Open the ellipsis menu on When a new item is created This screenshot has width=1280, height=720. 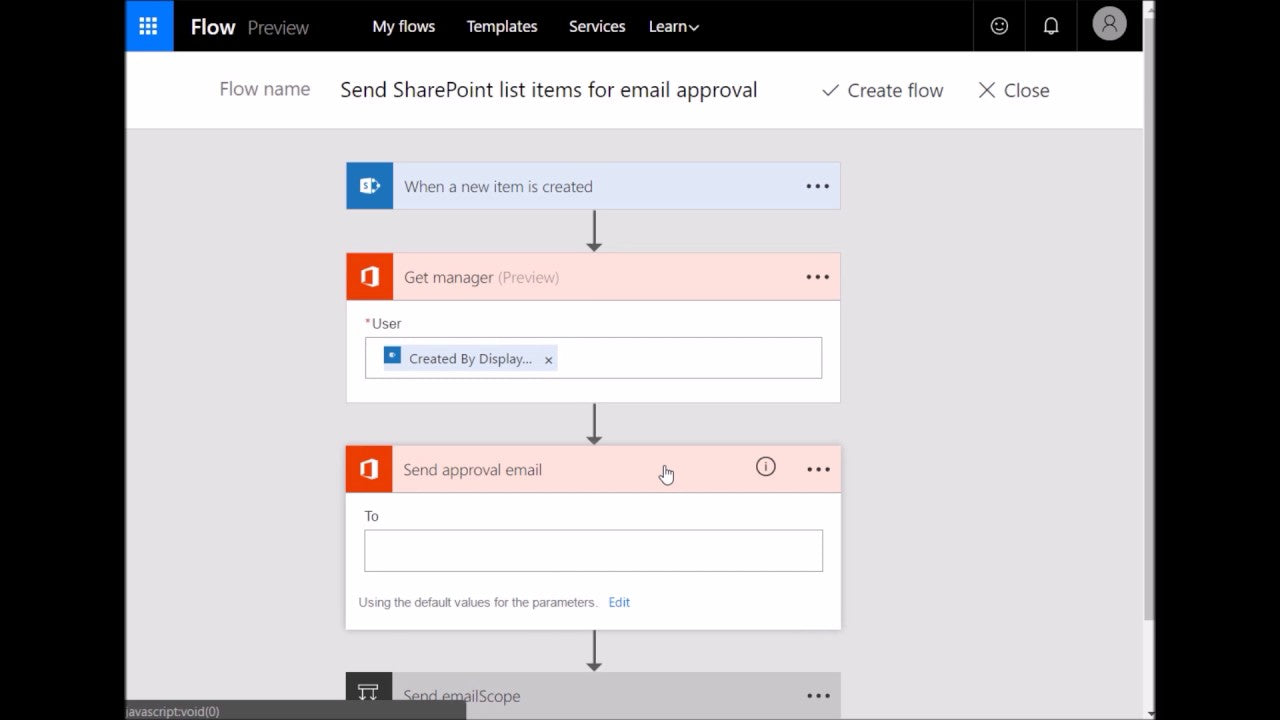[817, 186]
